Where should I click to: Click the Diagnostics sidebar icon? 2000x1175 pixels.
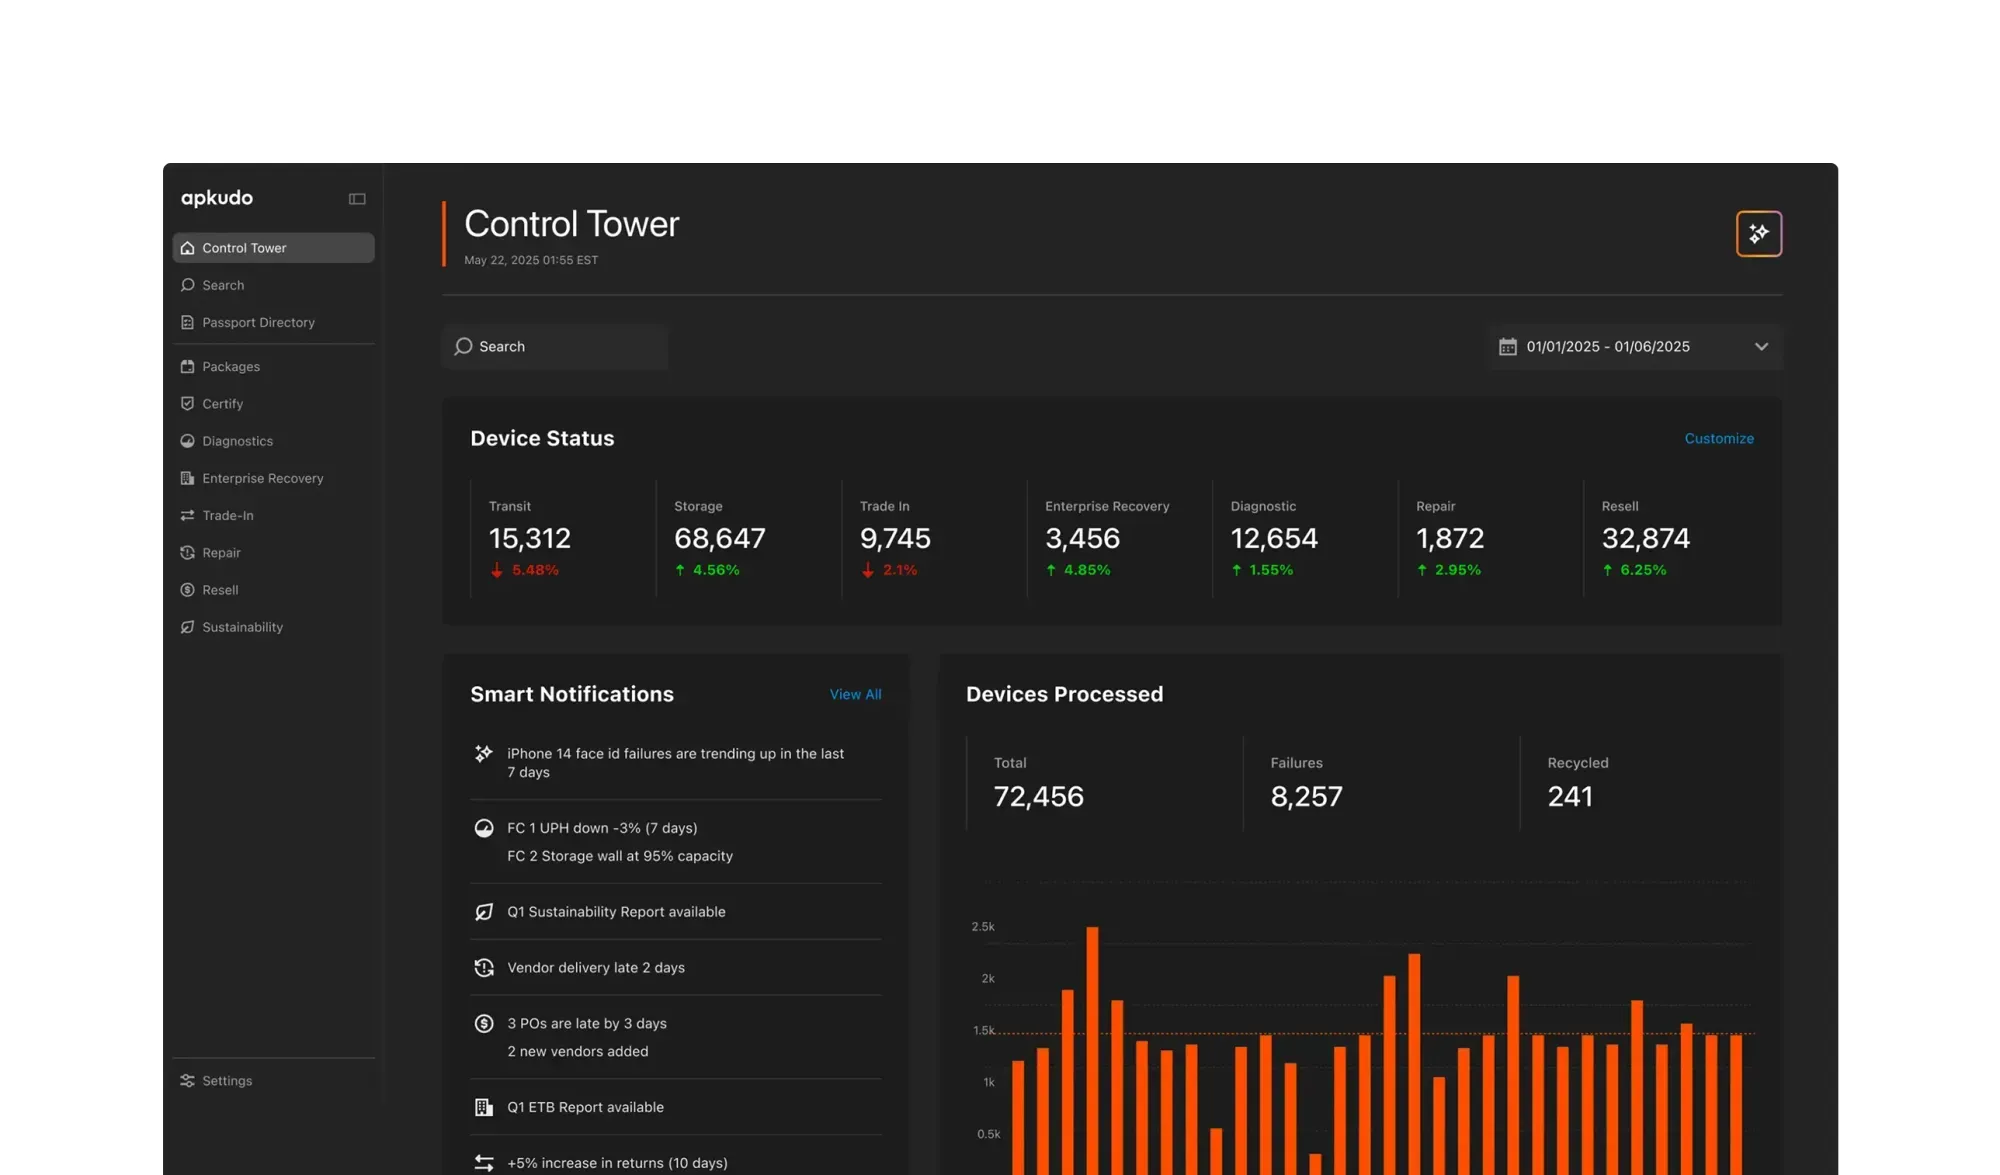pos(187,441)
